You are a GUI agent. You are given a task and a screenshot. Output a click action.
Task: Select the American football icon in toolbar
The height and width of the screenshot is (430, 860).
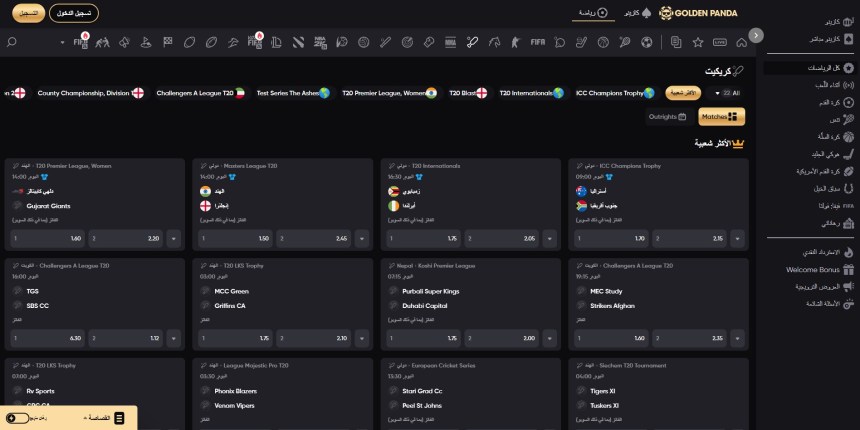coord(211,42)
